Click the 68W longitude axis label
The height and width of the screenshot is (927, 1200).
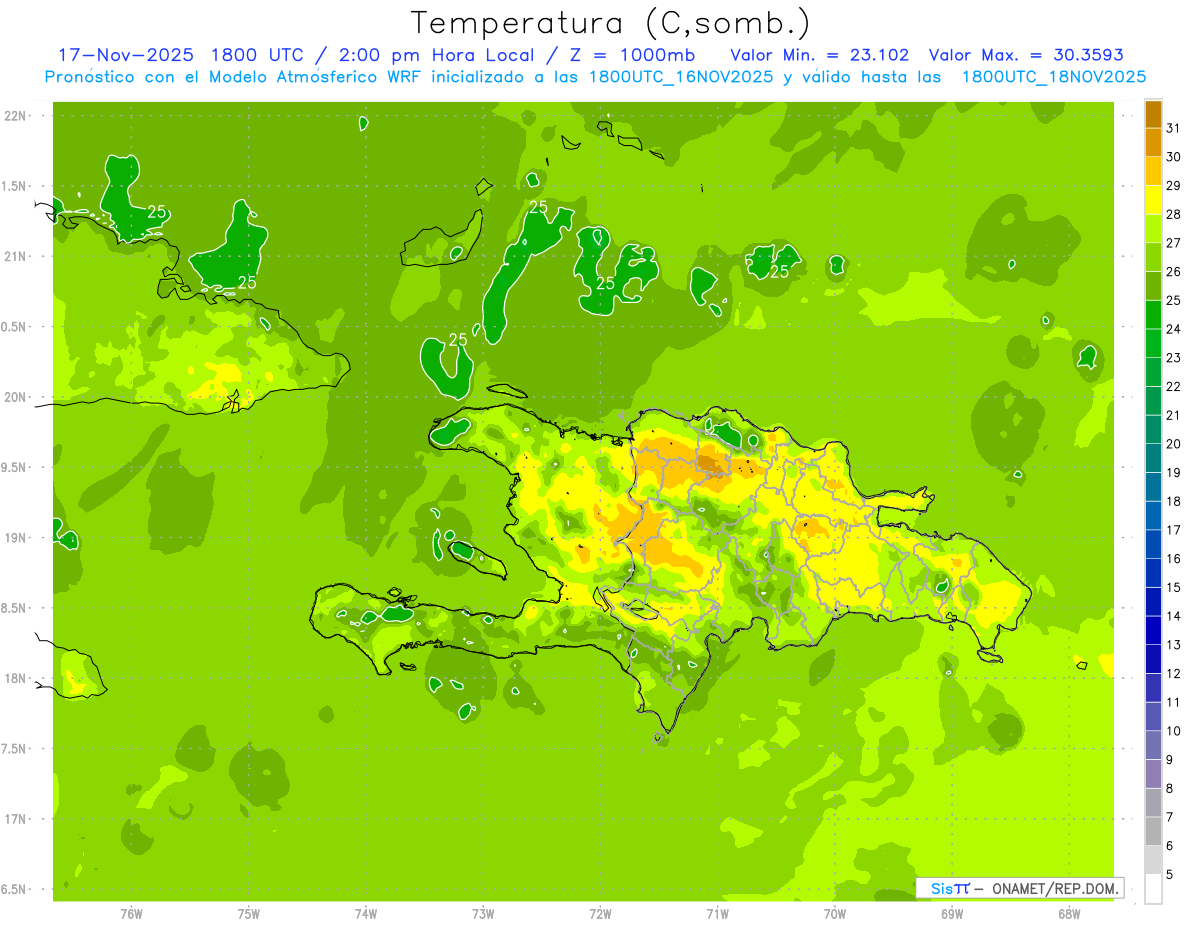tap(1069, 914)
